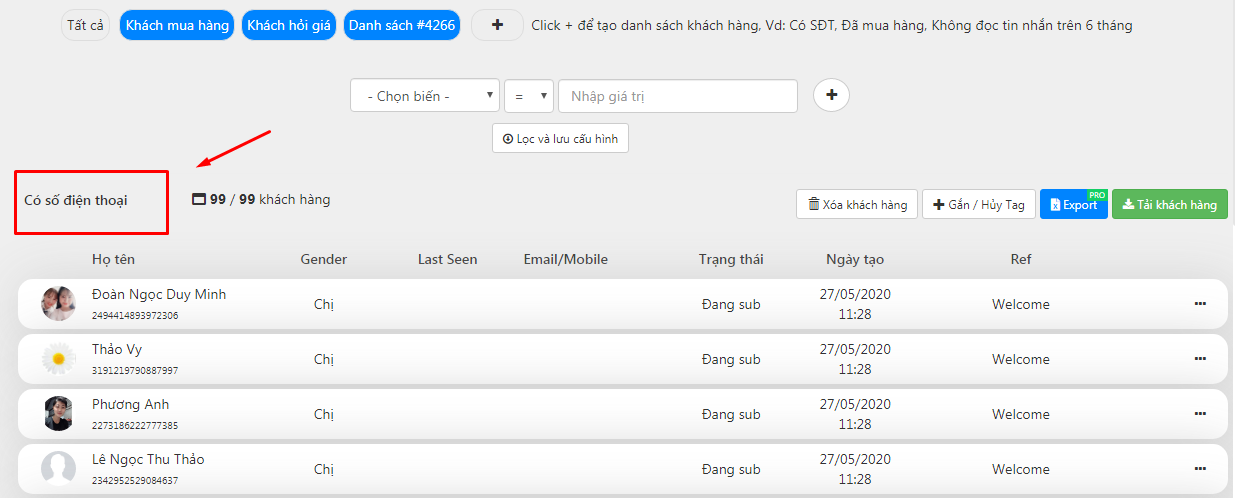This screenshot has height=498, width=1235.
Task: Click Lê Ngọc Thu Thảo's default avatar
Action: pyautogui.click(x=59, y=469)
